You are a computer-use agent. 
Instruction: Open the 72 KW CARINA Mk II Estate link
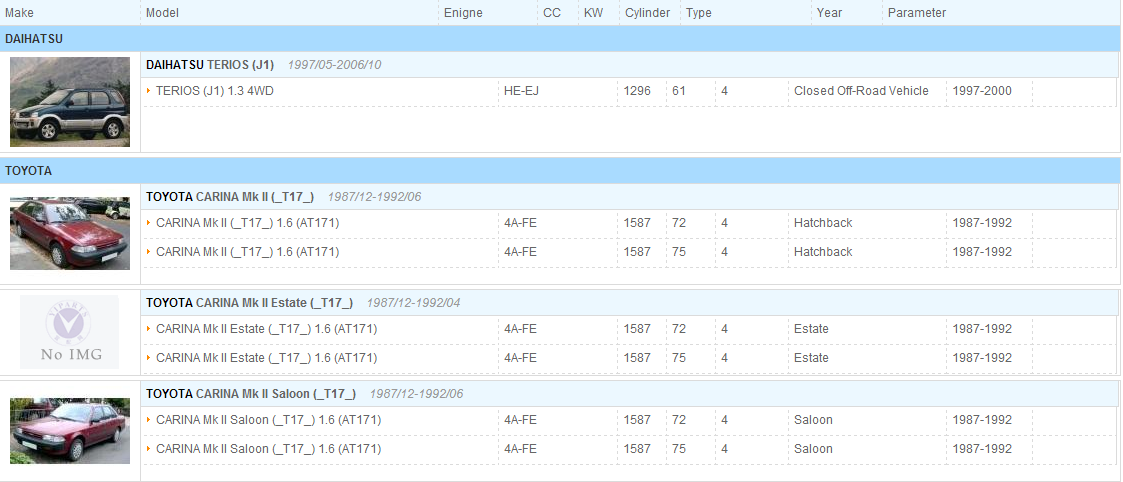[266, 329]
